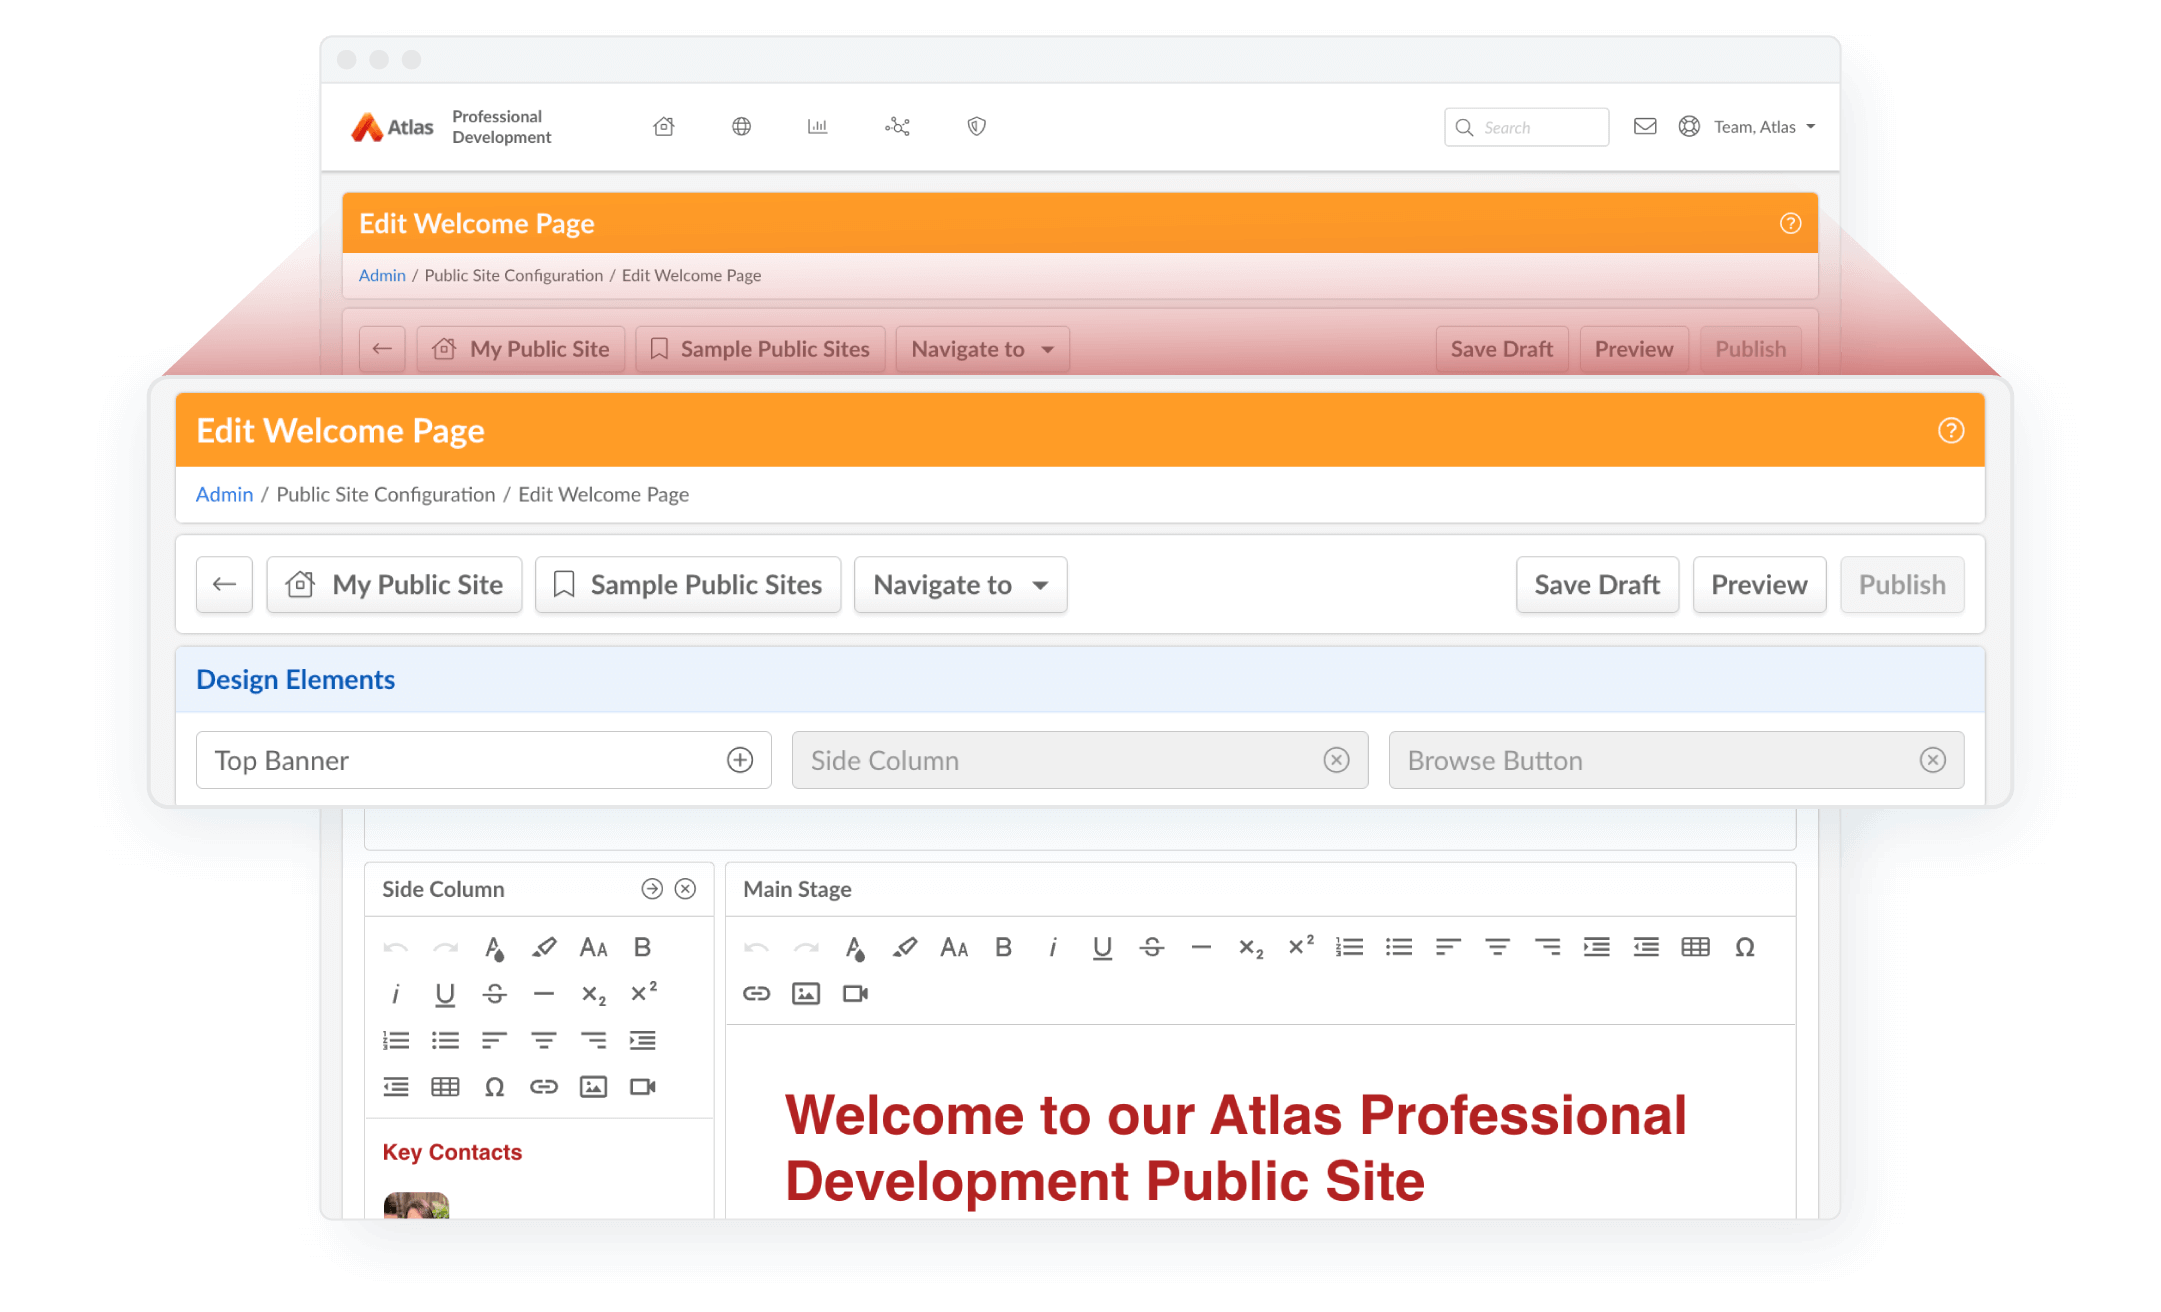The image size is (2161, 1312).
Task: Click the shield icon in top navigation
Action: click(977, 126)
